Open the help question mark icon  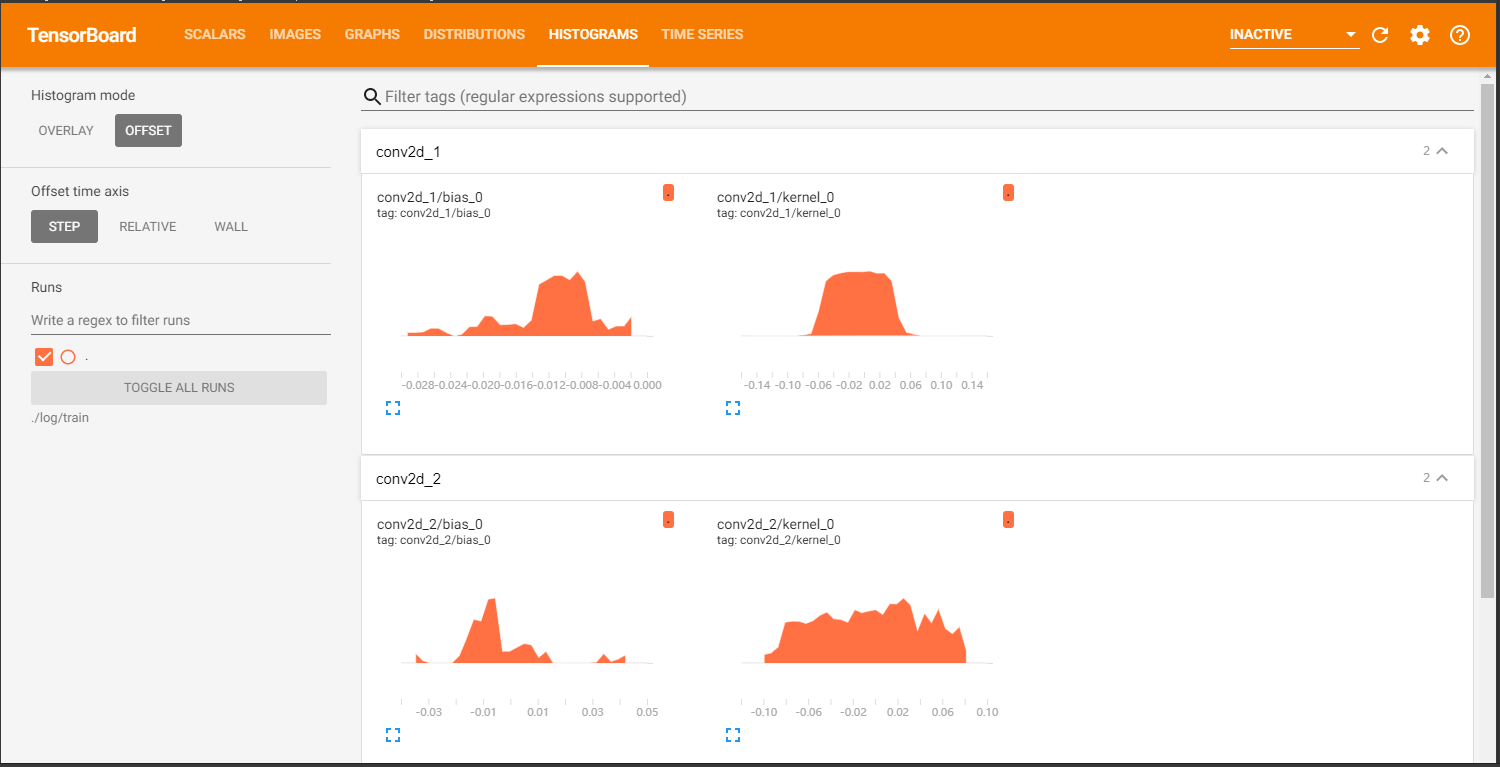[1460, 35]
